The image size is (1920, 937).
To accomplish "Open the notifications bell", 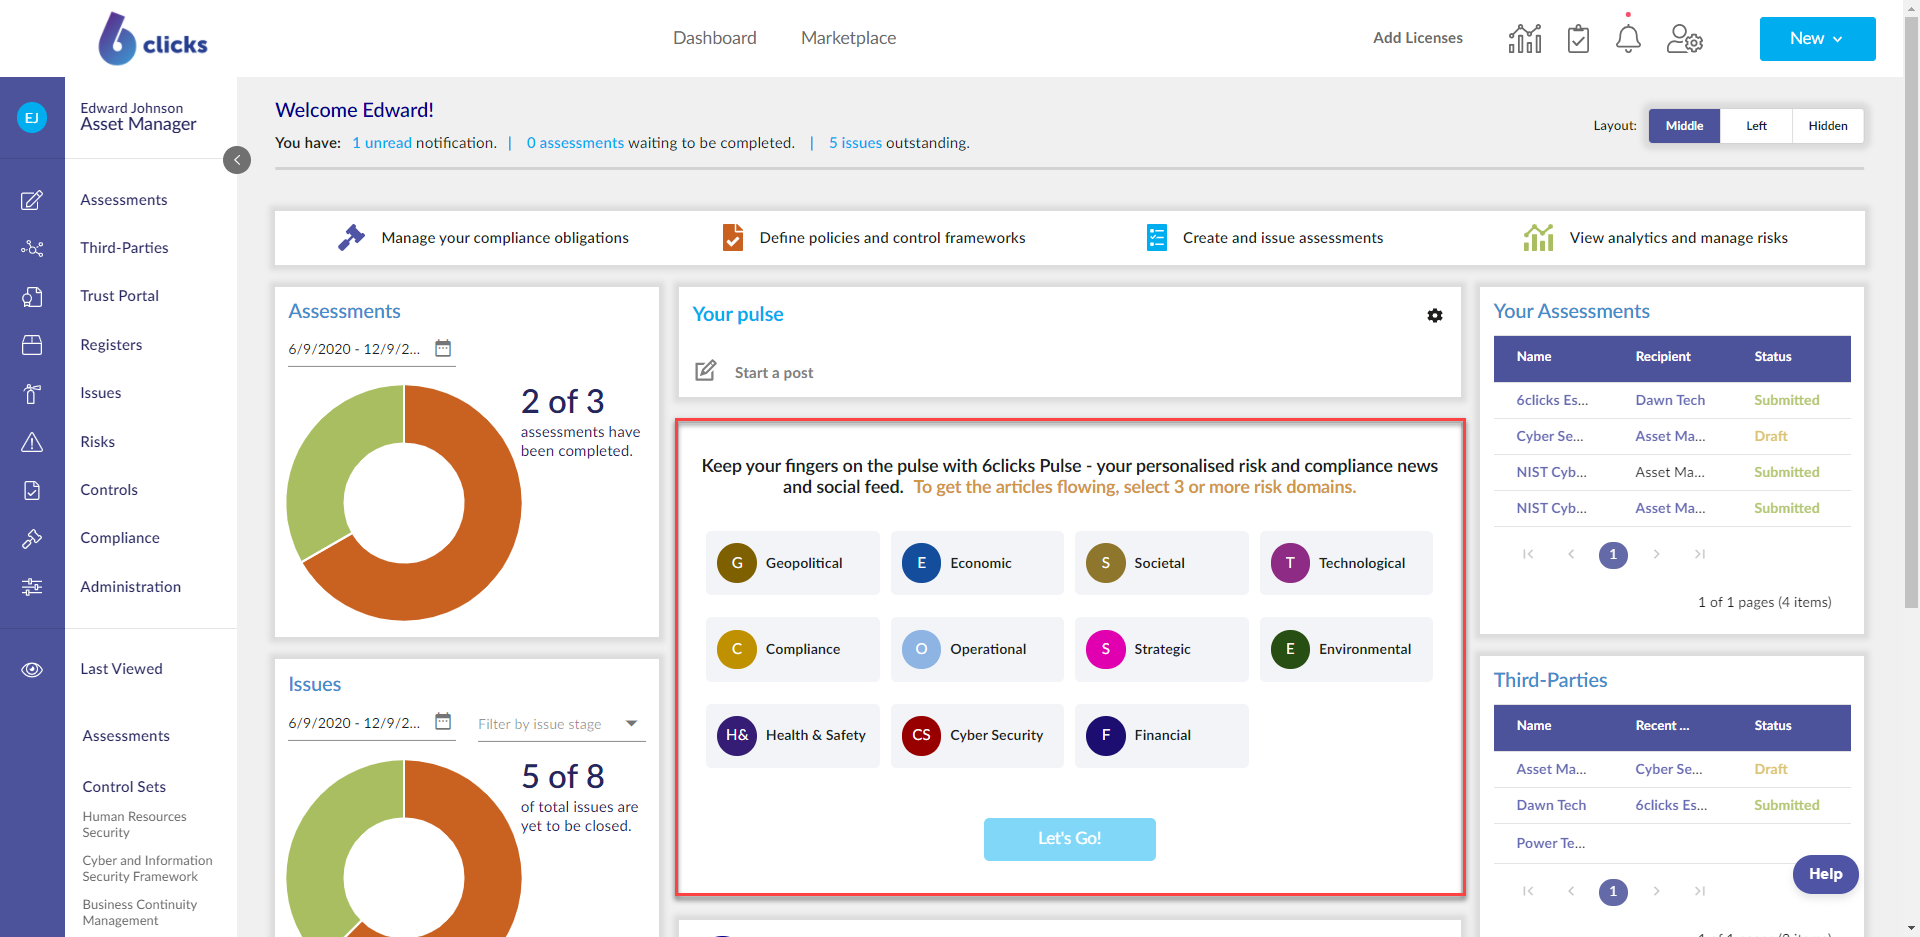I will click(x=1628, y=38).
